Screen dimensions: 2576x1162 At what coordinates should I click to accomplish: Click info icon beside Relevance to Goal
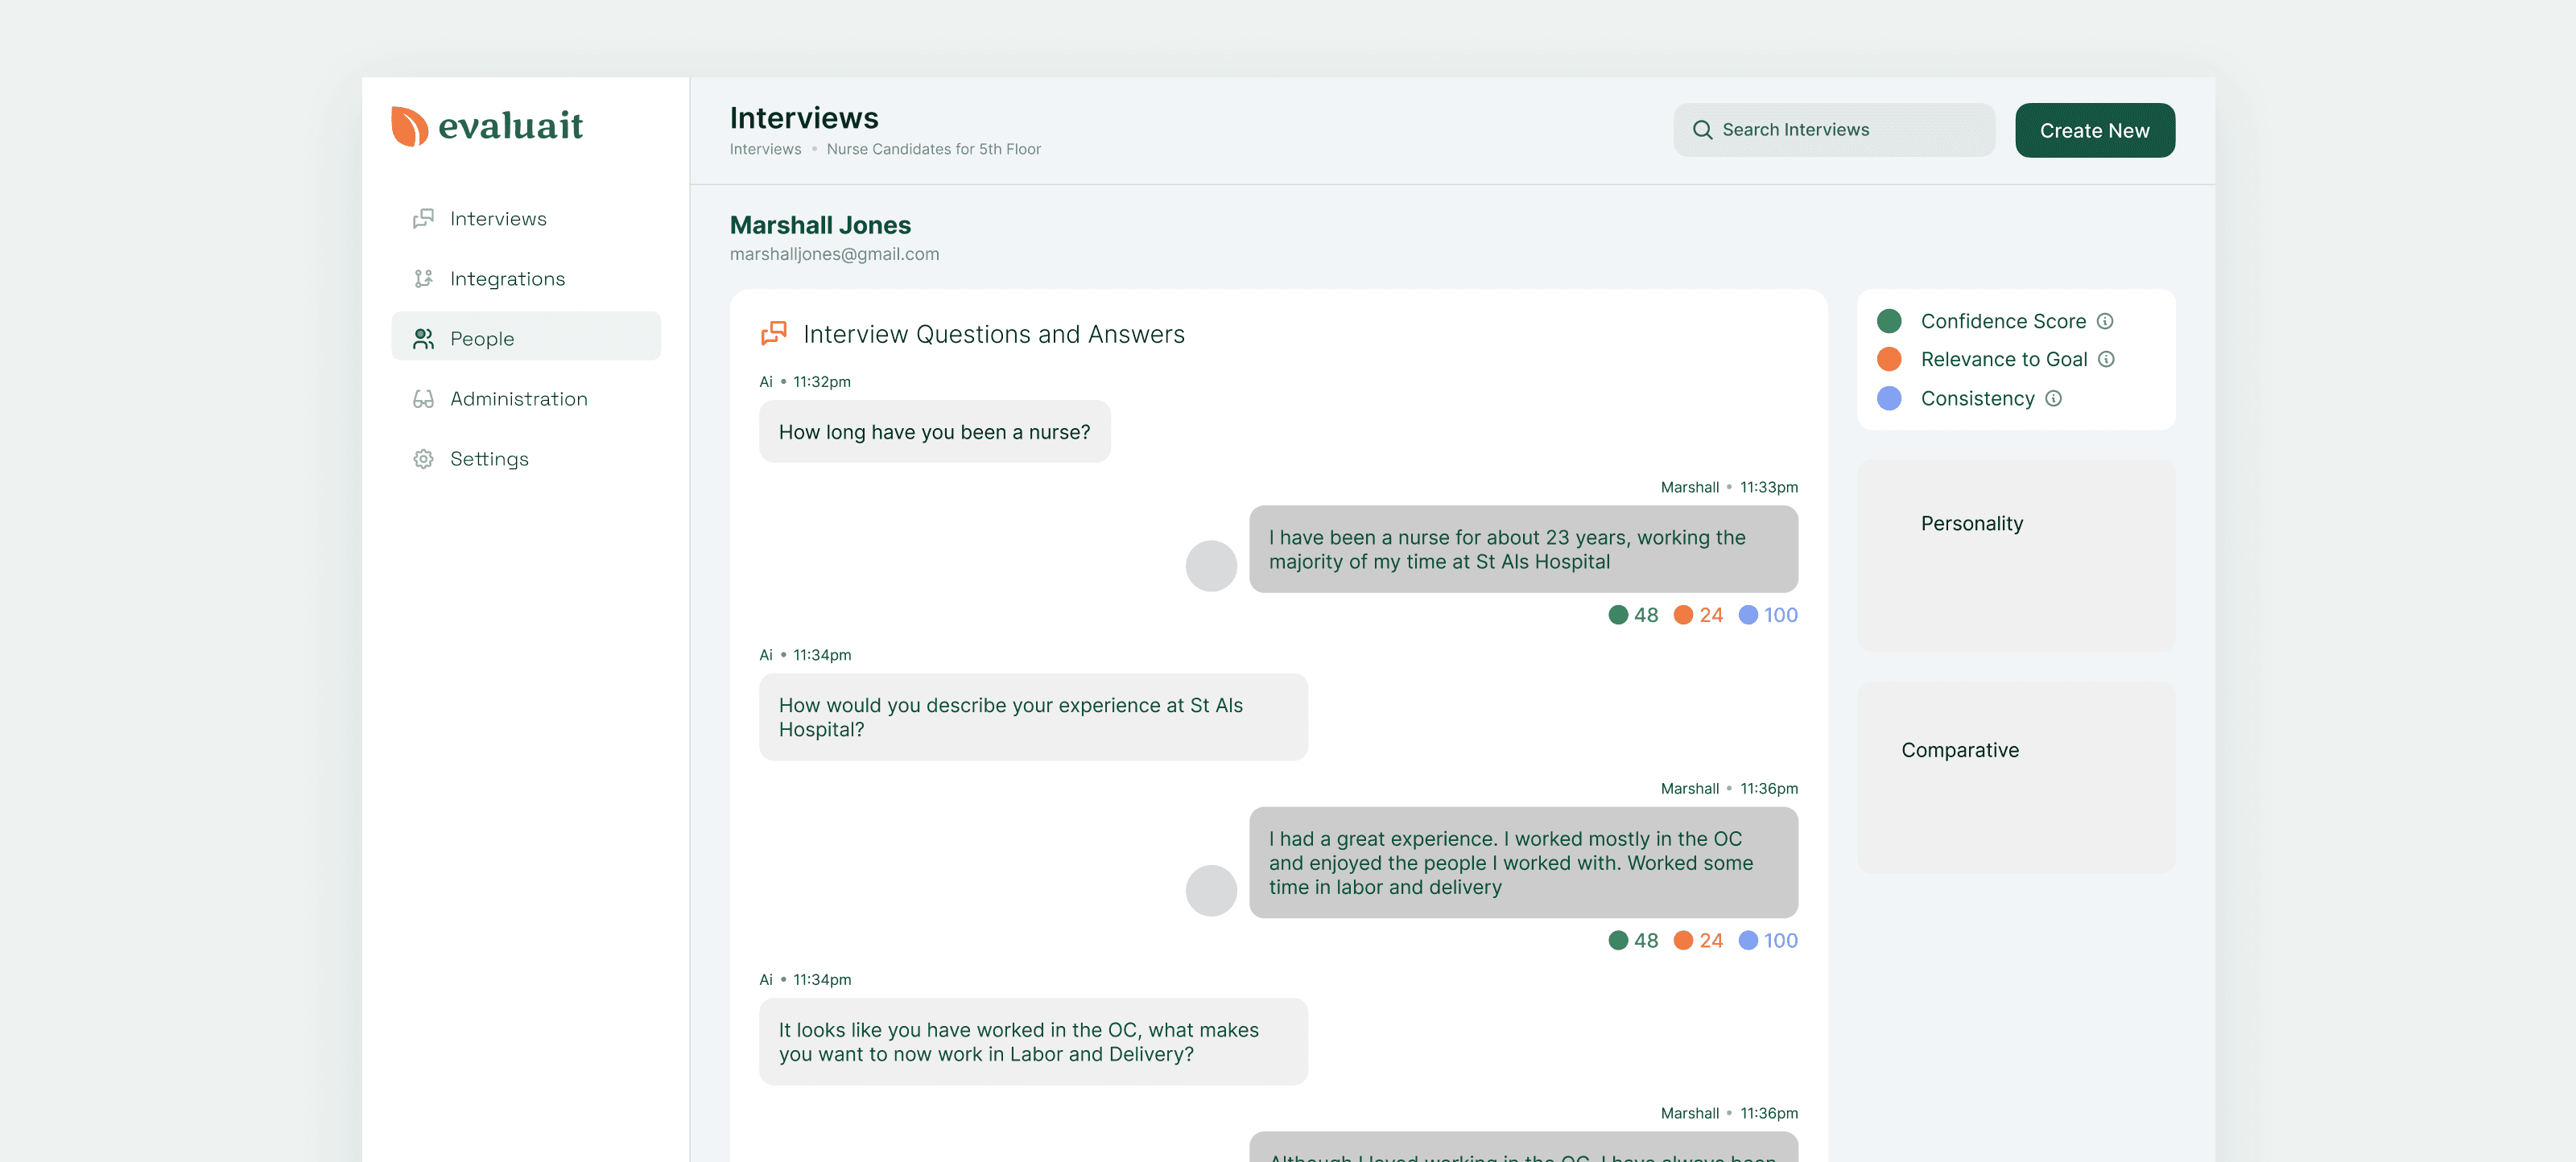click(2105, 359)
